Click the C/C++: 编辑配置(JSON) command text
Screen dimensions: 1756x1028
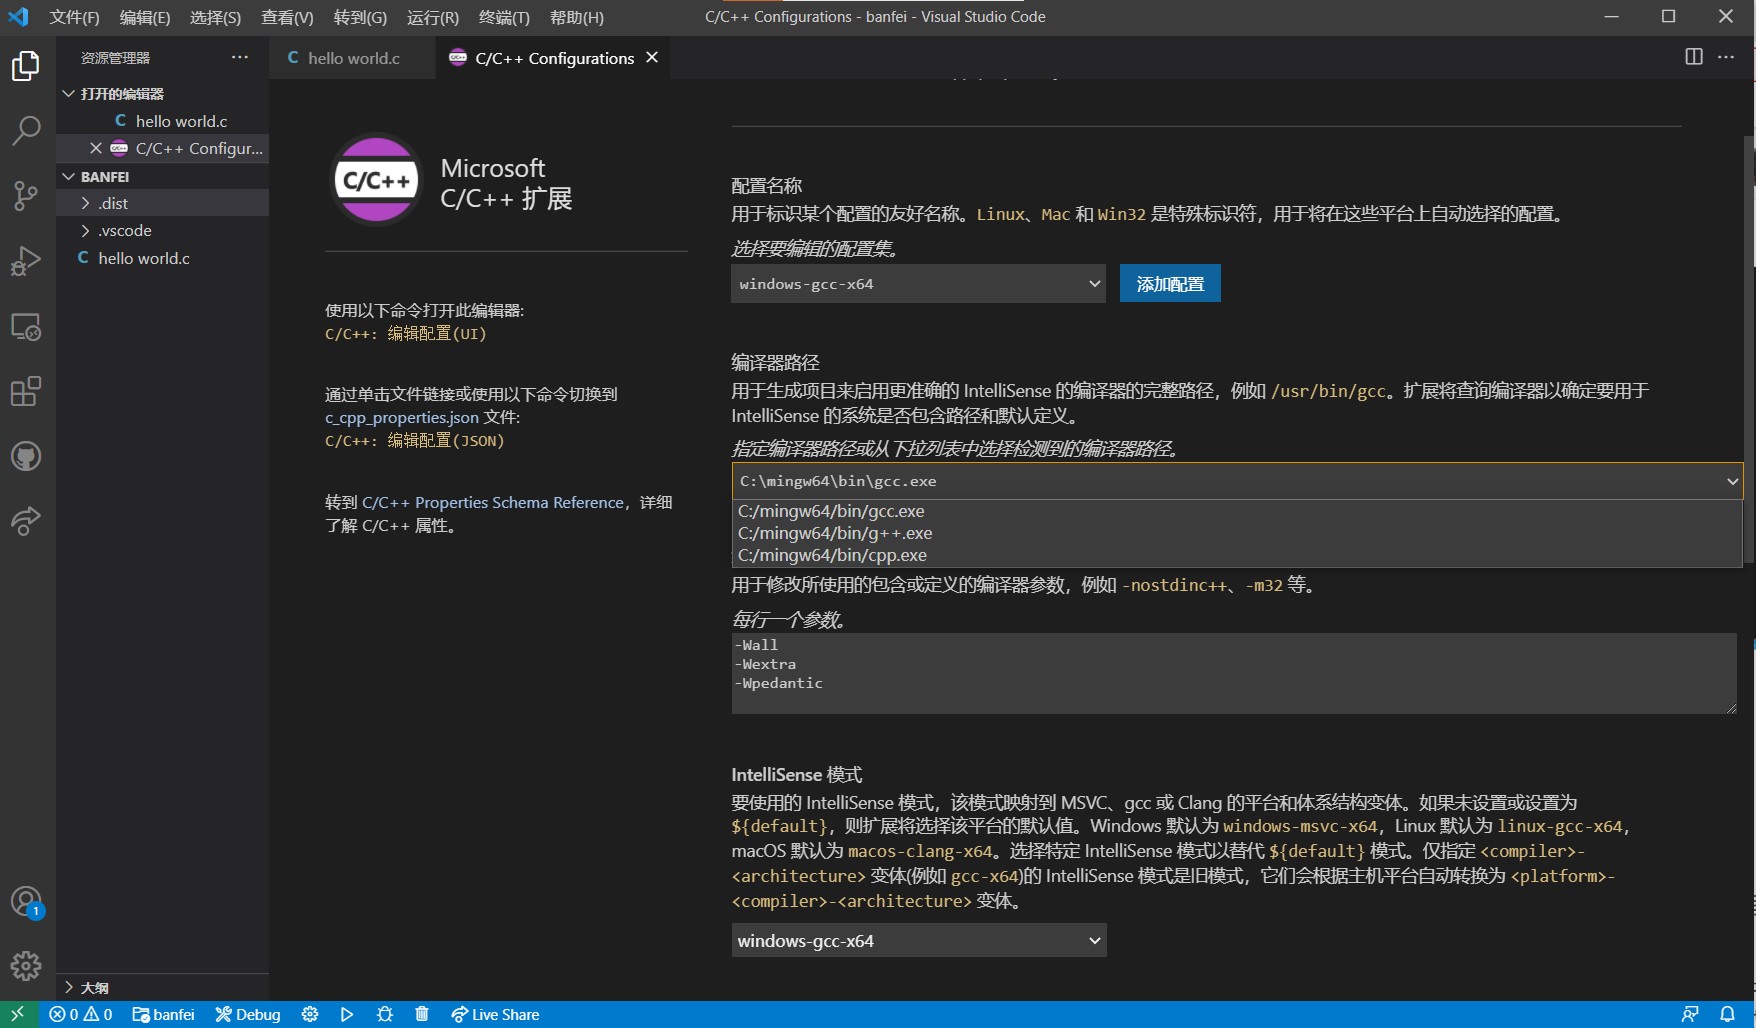[415, 441]
